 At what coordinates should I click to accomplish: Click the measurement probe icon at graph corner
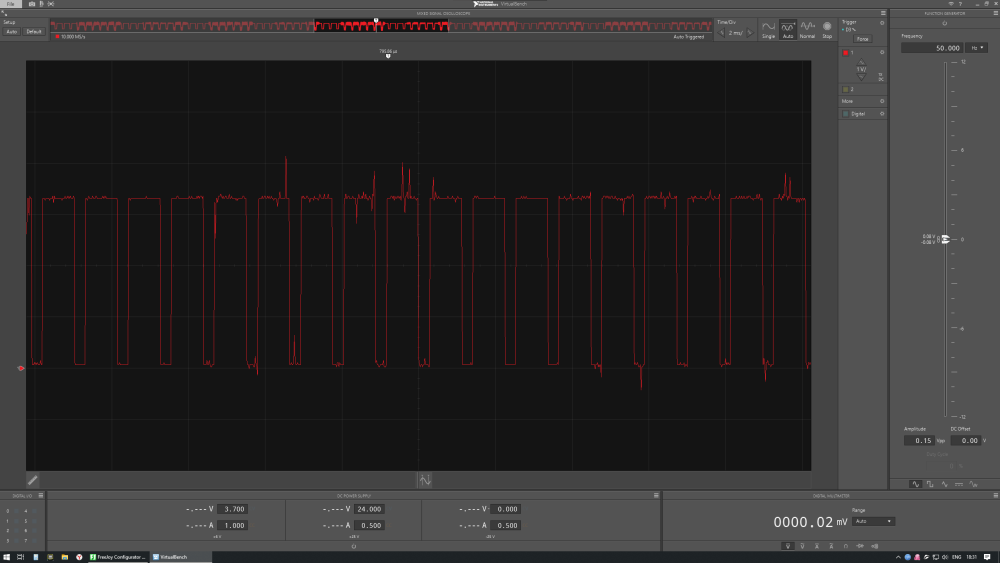click(33, 480)
